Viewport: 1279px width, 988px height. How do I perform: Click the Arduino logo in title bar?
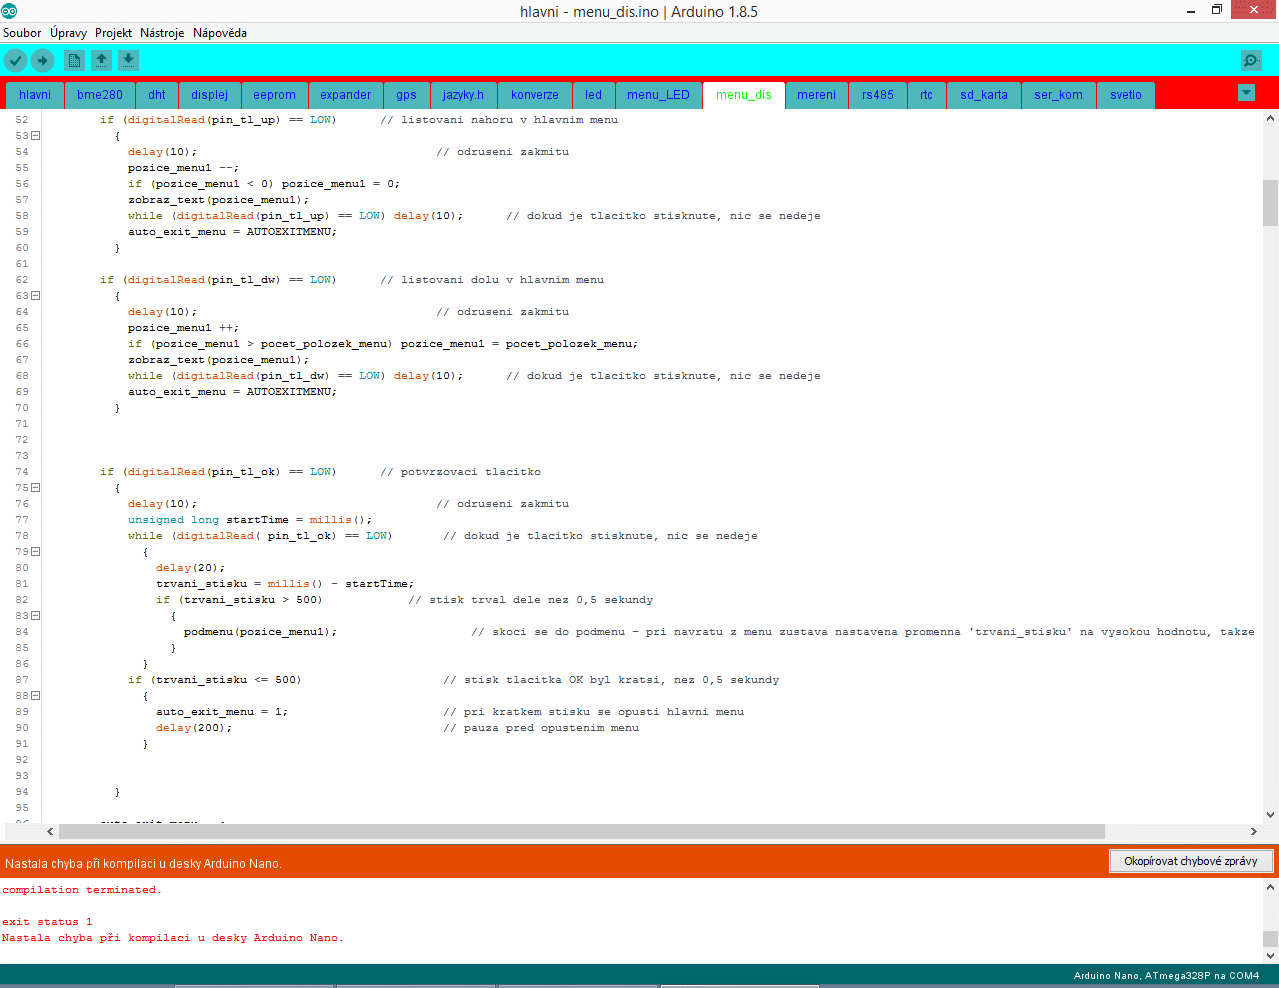click(9, 11)
